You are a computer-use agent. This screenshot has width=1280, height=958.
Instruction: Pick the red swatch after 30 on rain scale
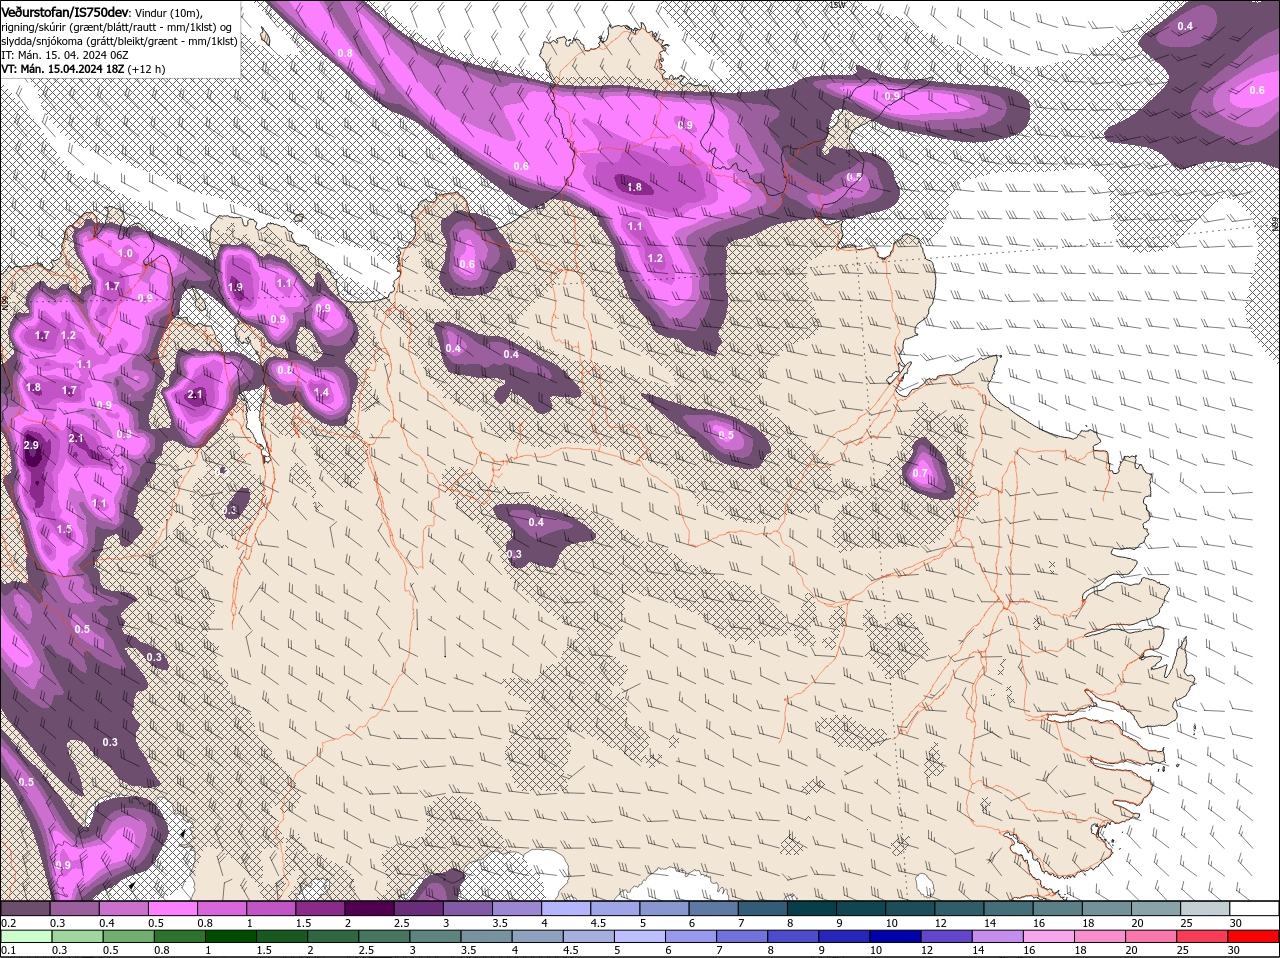coord(1255,935)
